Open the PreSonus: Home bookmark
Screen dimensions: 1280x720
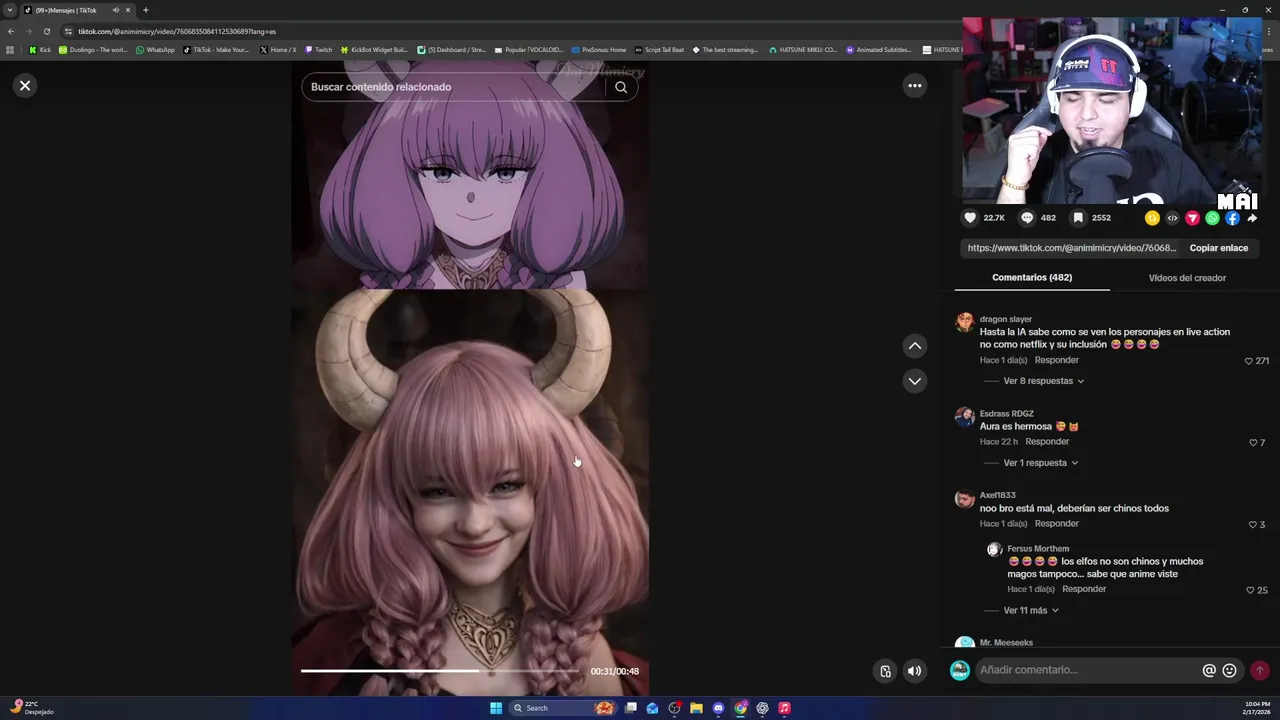[599, 50]
